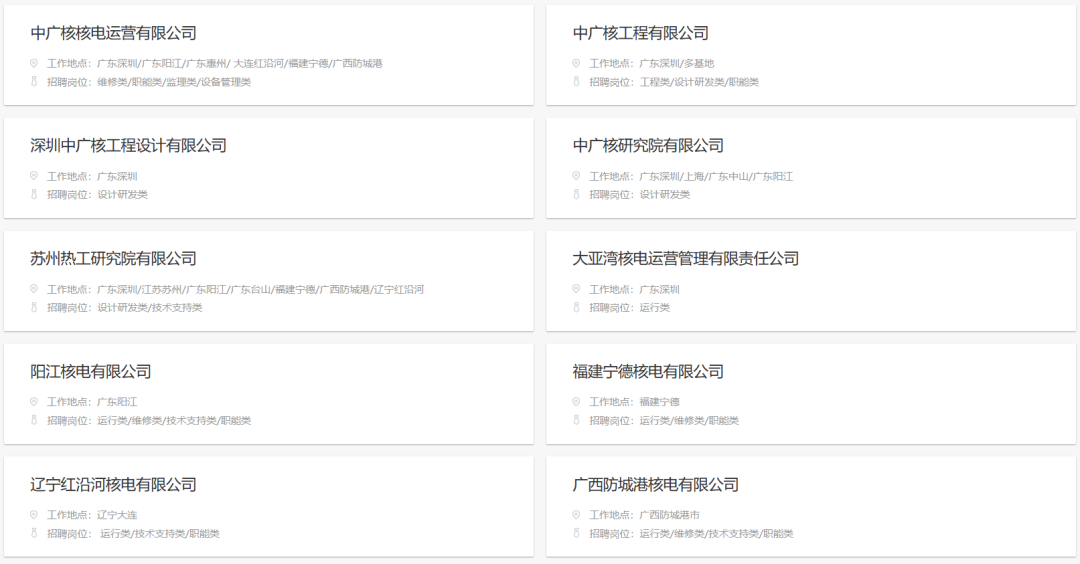The image size is (1080, 564).
Task: Click job position icon in 中广核工程有限公司 card
Action: pyautogui.click(x=576, y=81)
